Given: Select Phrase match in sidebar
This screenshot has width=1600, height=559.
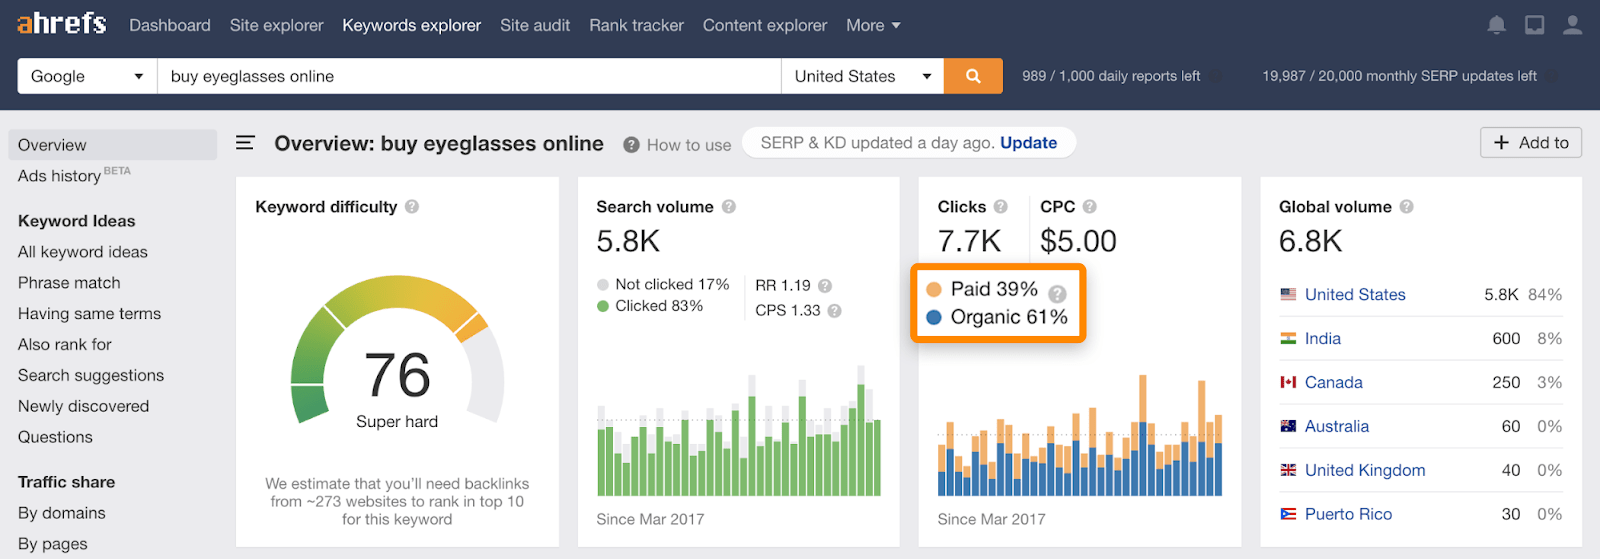Looking at the screenshot, I should coord(69,283).
